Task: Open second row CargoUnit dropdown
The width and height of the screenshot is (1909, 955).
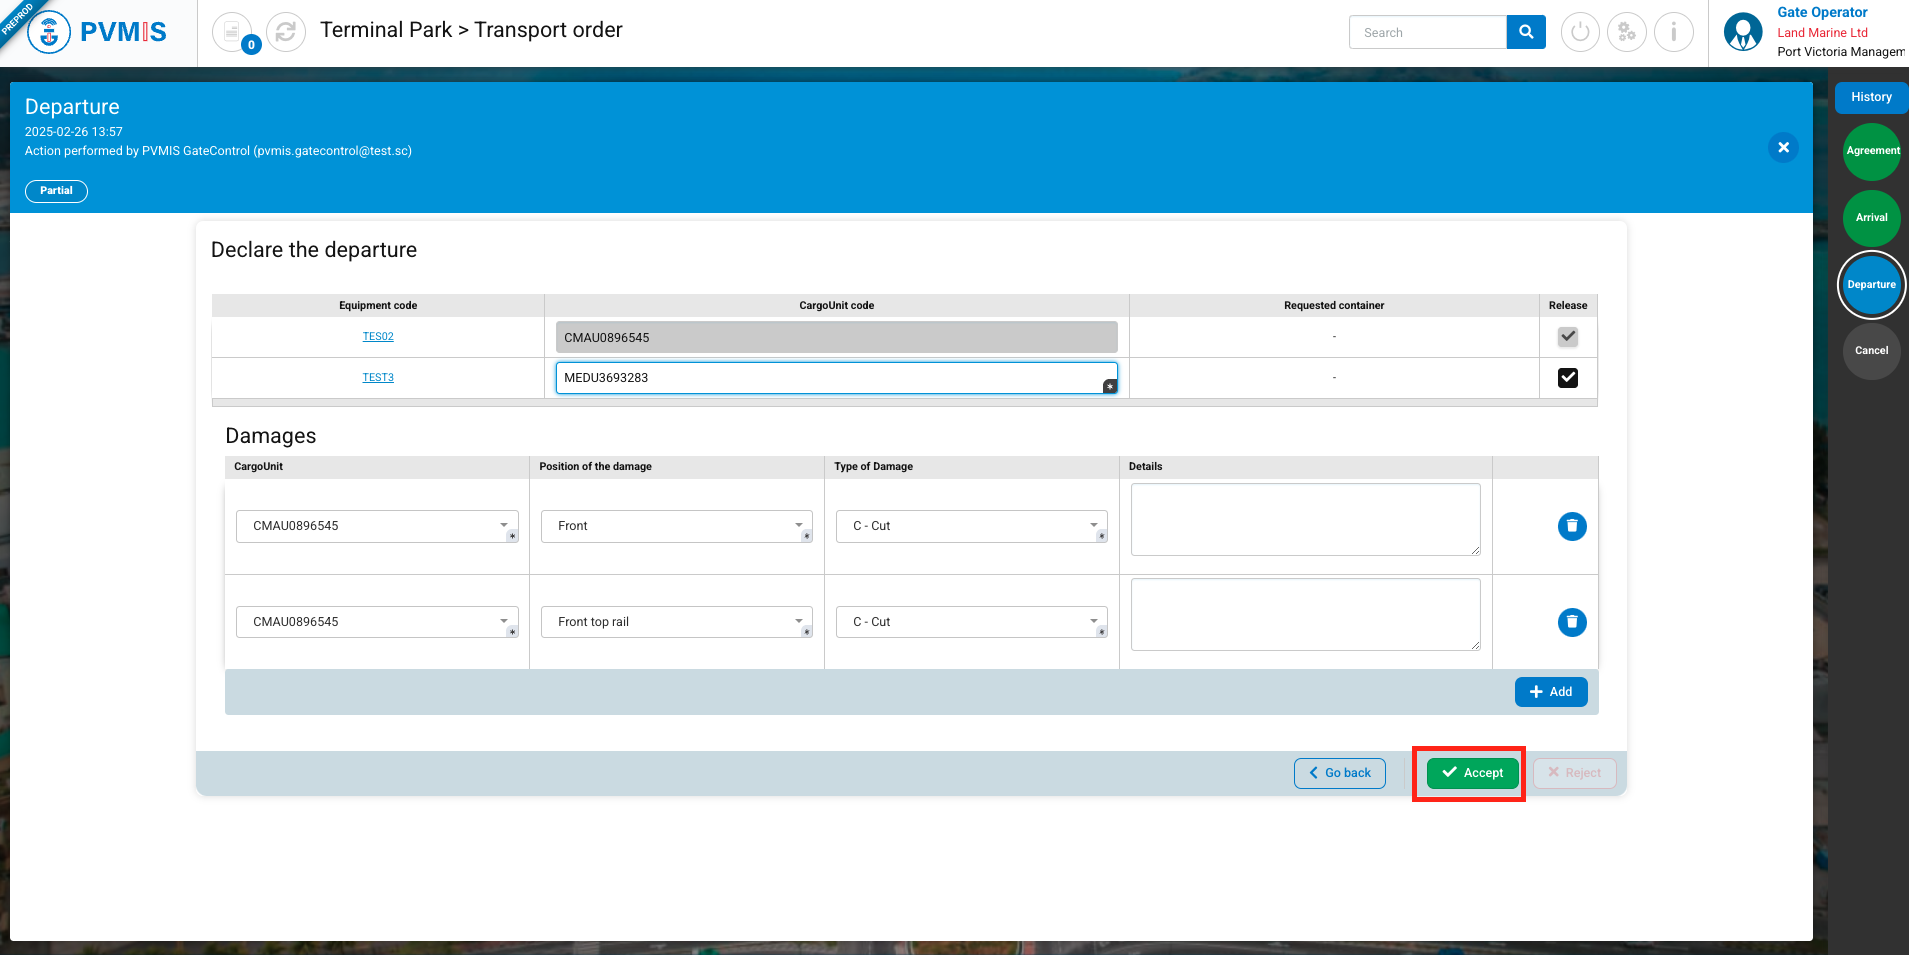Action: (377, 622)
